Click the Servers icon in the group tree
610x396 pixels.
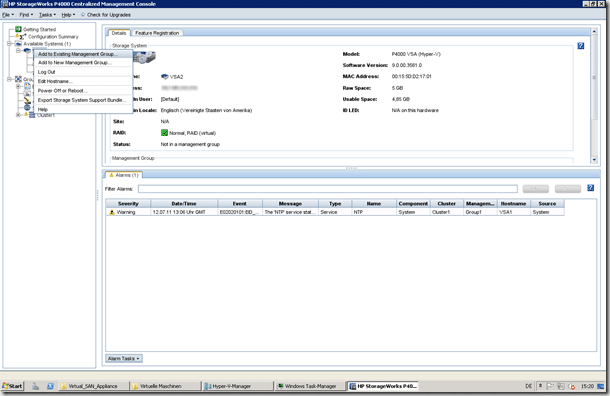point(27,93)
